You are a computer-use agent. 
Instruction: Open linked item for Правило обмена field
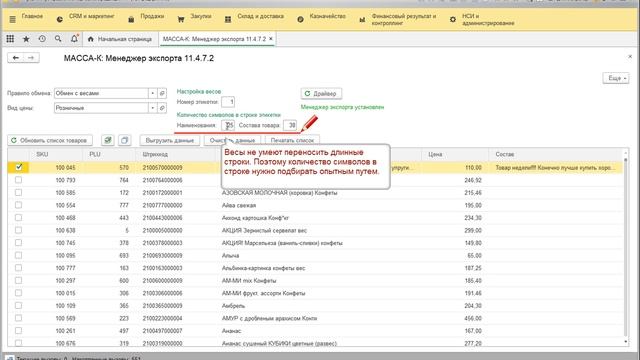tap(162, 93)
